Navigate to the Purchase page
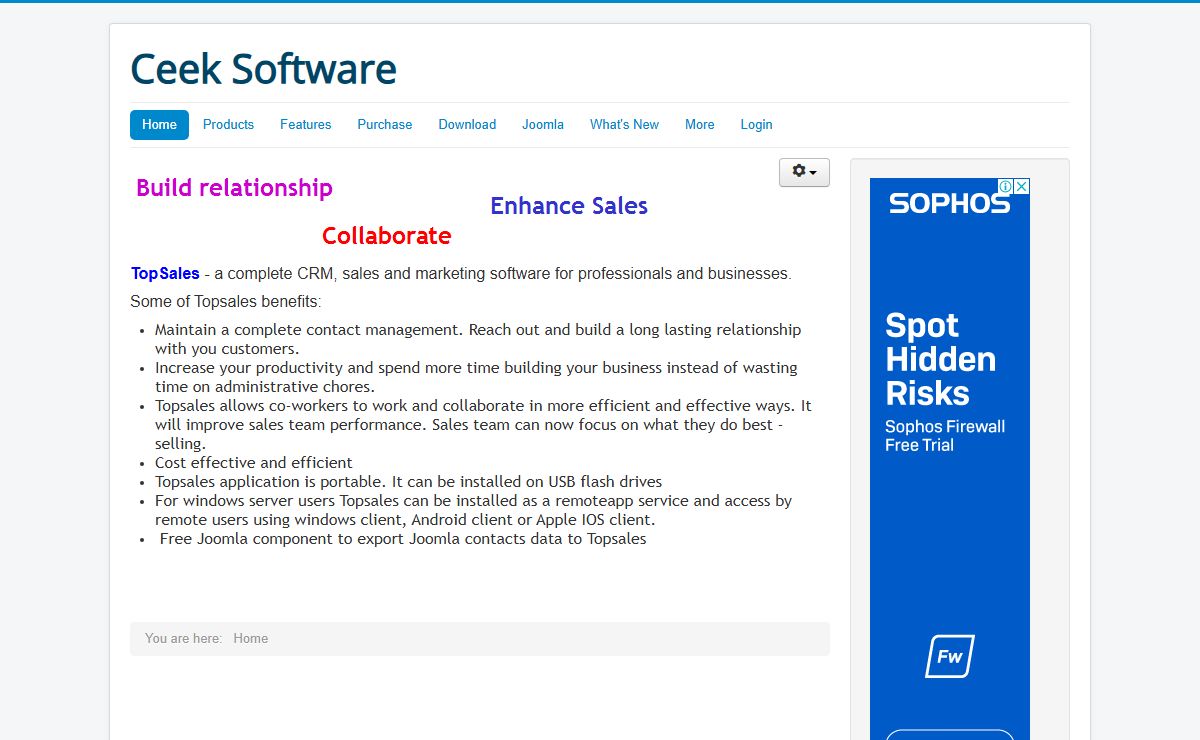This screenshot has width=1200, height=740. (x=385, y=125)
